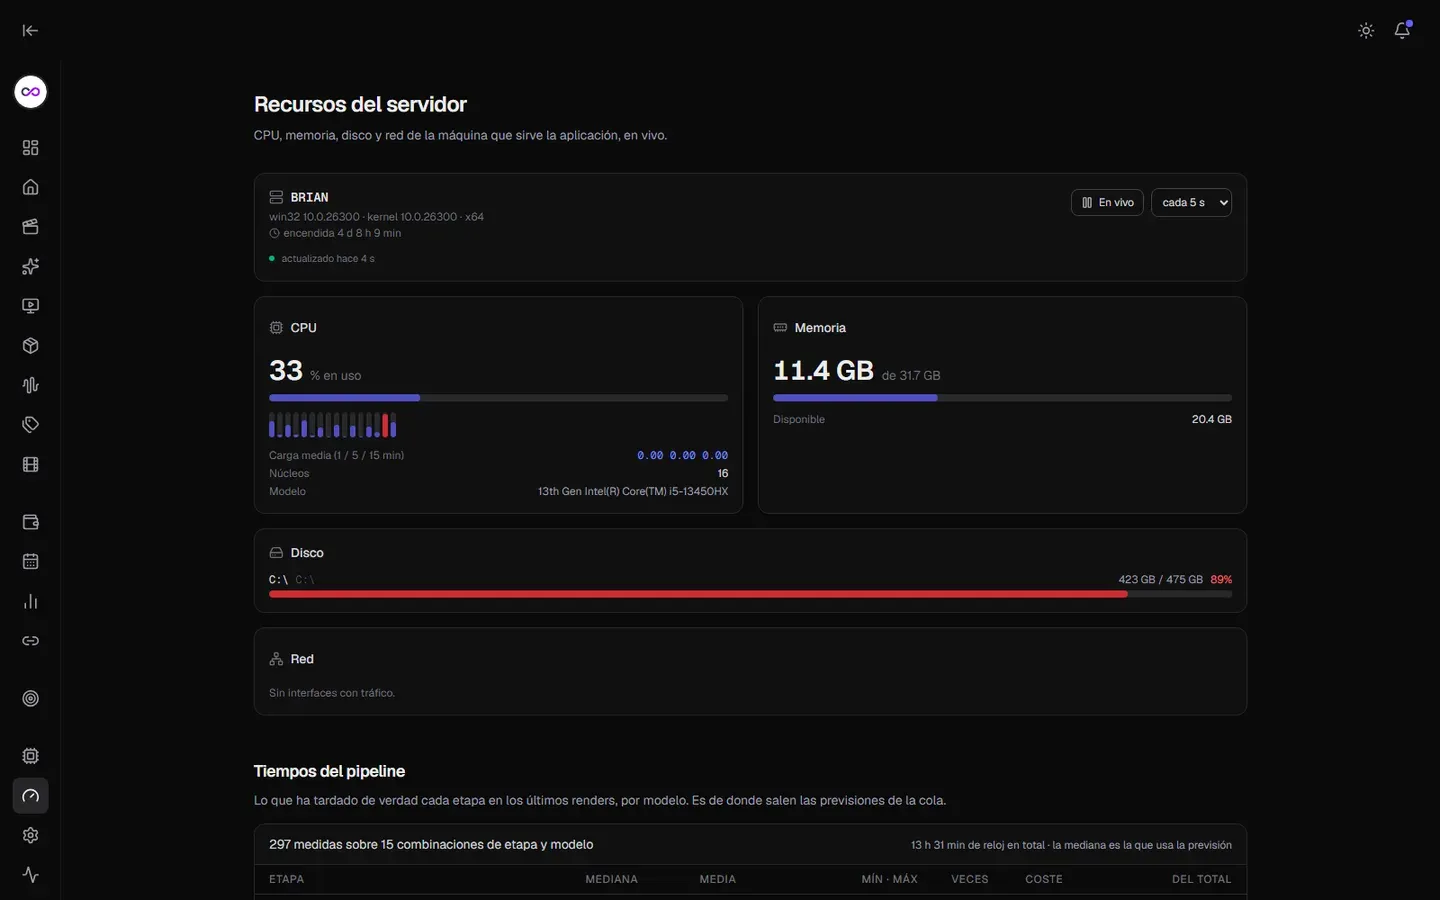The height and width of the screenshot is (900, 1440).
Task: Click 'actualizado hace 4 s' status
Action: pyautogui.click(x=328, y=259)
